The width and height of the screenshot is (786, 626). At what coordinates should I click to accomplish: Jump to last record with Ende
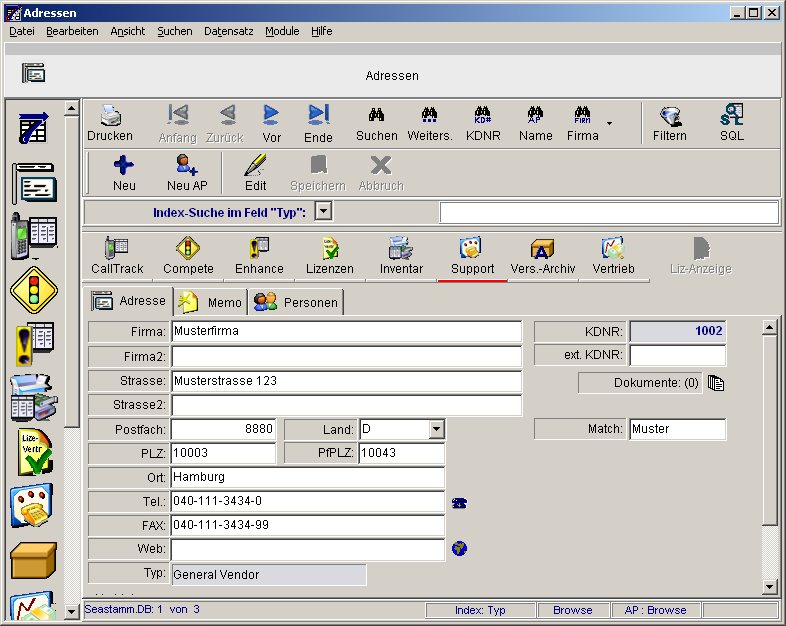pos(318,116)
